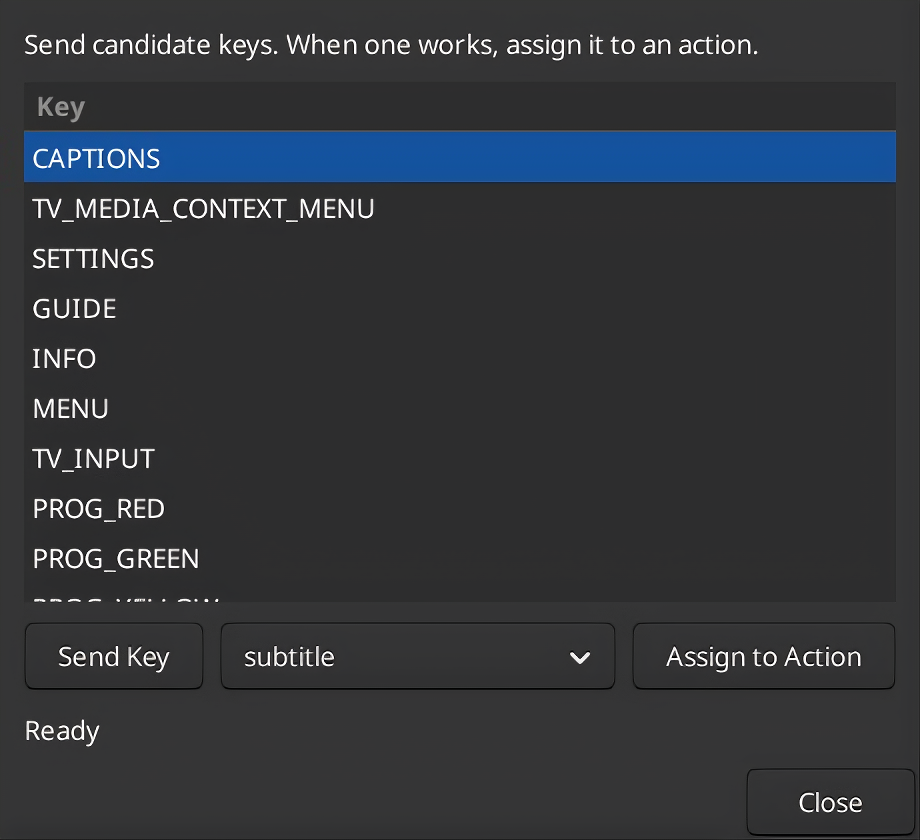Image resolution: width=920 pixels, height=840 pixels.
Task: Highlight the MENU key entry
Action: (459, 408)
